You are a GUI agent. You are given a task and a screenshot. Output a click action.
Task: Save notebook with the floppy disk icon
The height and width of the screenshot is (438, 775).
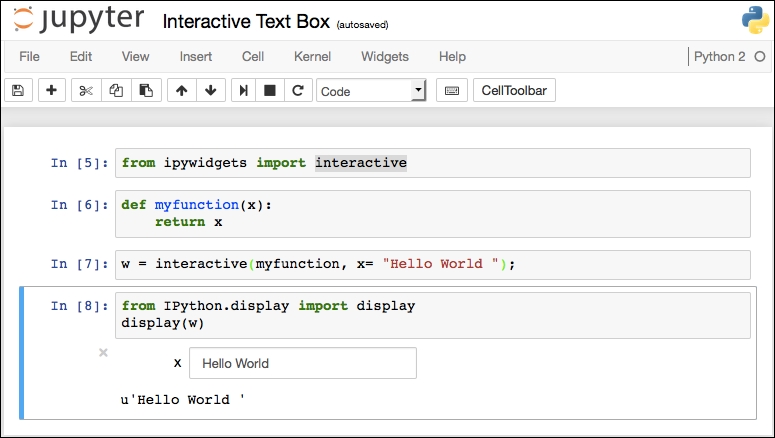18,90
